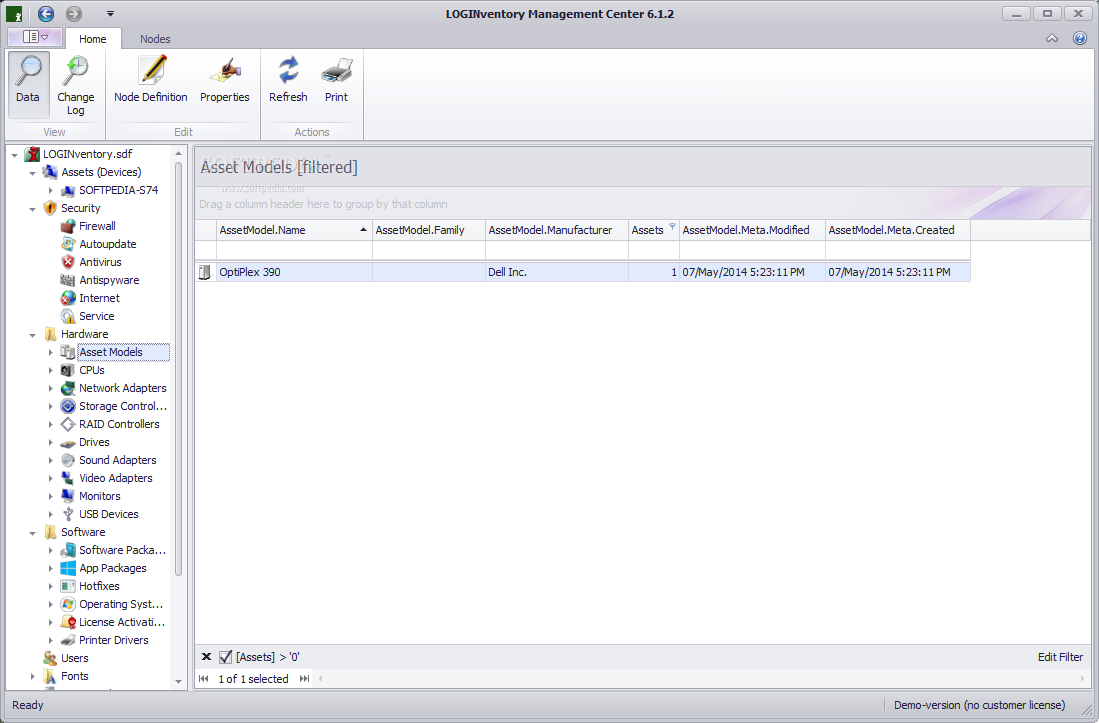This screenshot has width=1099, height=723.
Task: Switch to the Home ribbon tab
Action: [x=93, y=39]
